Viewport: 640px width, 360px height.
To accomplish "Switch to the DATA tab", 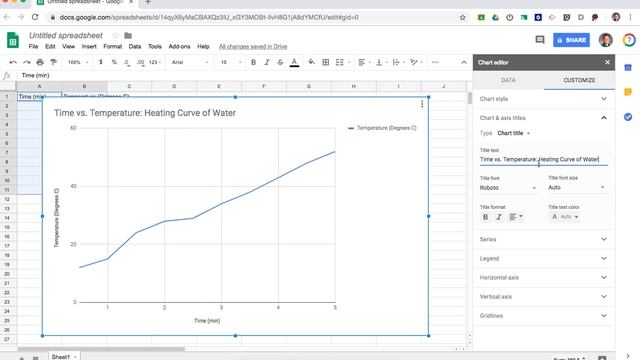I will coord(508,80).
